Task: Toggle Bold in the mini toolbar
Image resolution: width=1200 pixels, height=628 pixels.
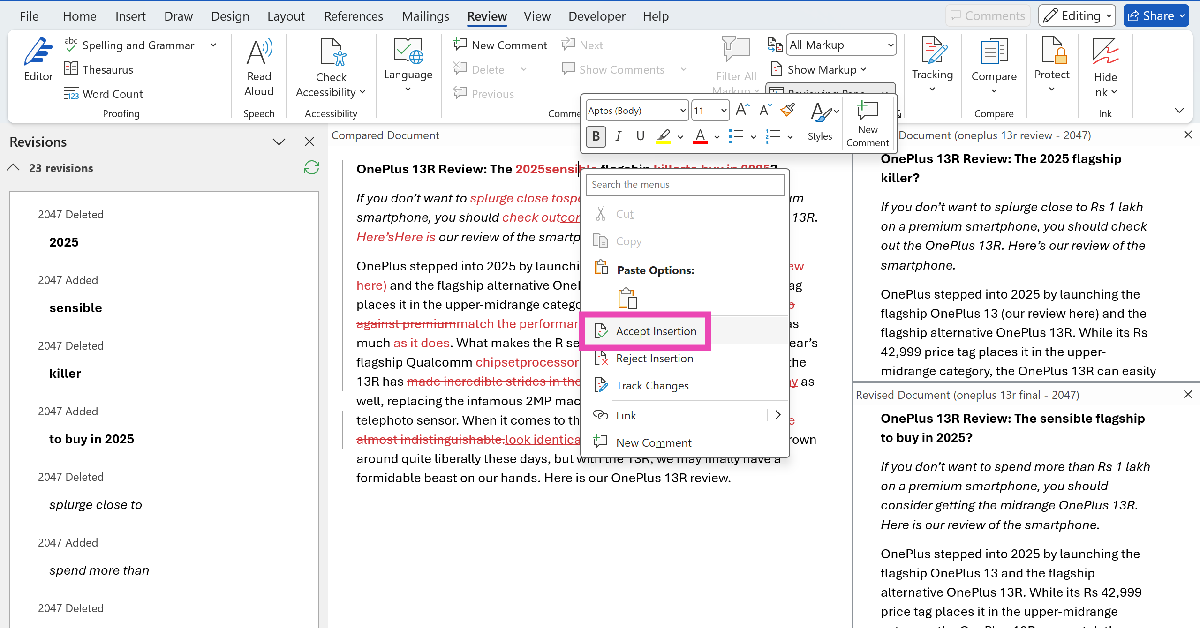Action: [597, 136]
